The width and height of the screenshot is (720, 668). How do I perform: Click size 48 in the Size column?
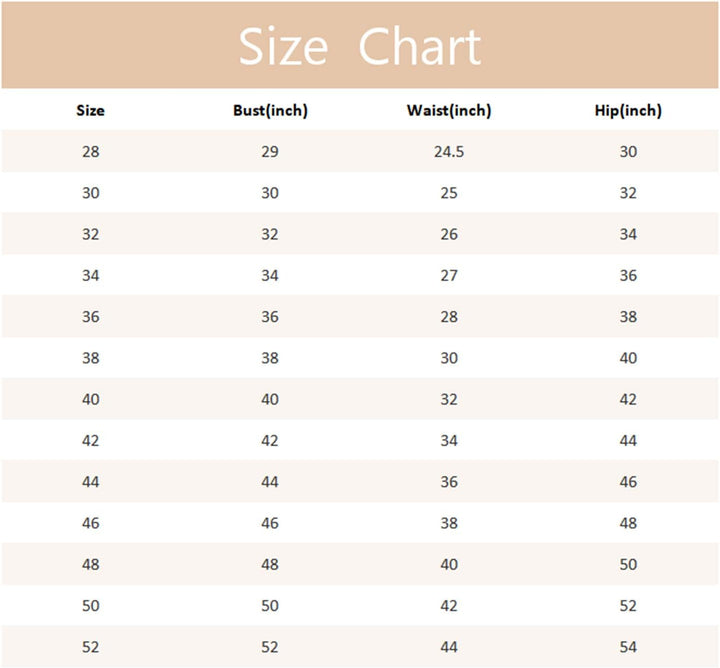click(x=91, y=564)
